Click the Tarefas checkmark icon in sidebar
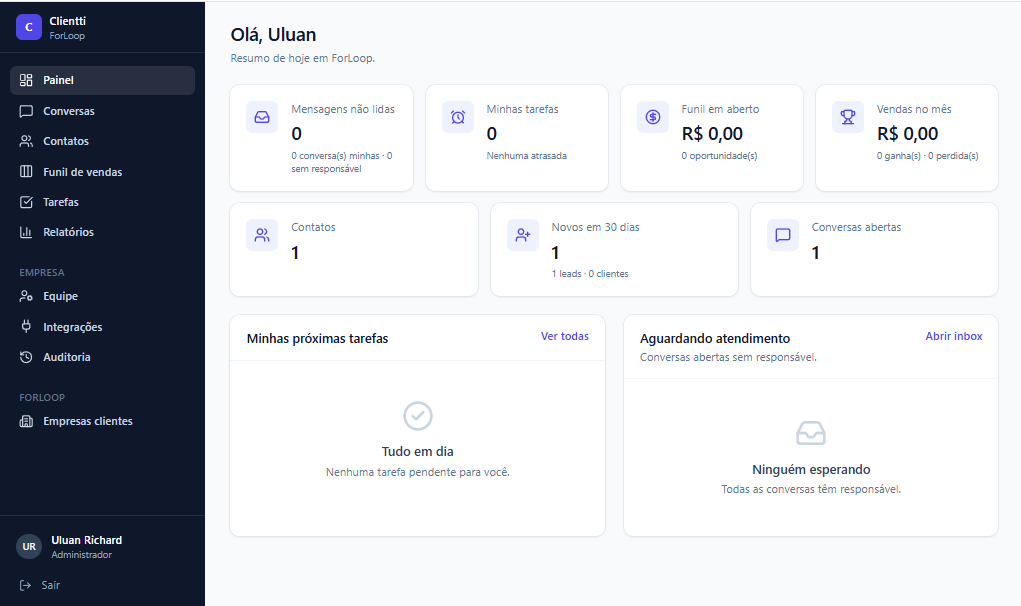 (x=26, y=202)
